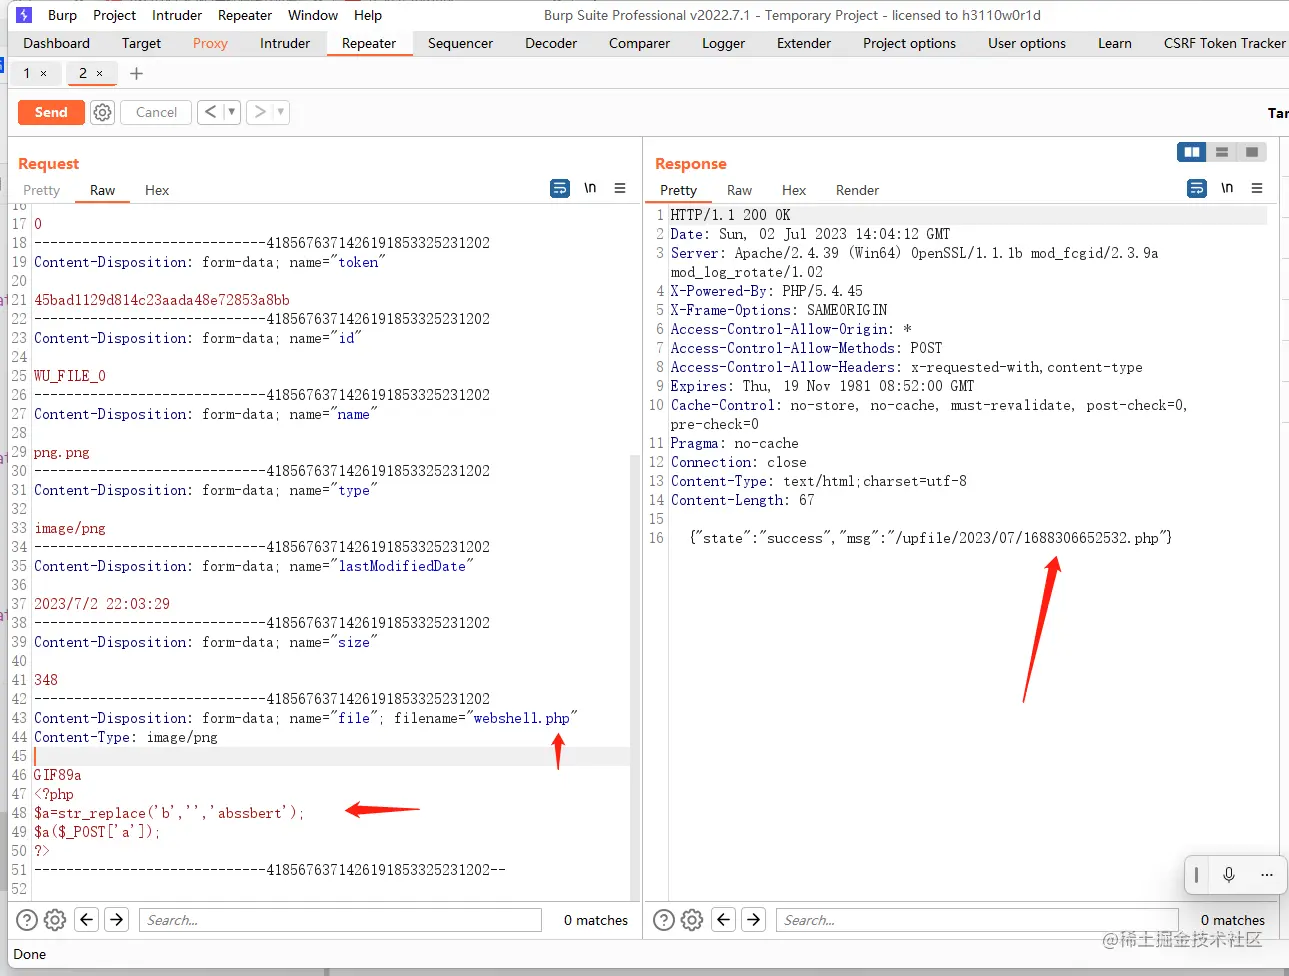Open Request search settings gear

pos(55,920)
